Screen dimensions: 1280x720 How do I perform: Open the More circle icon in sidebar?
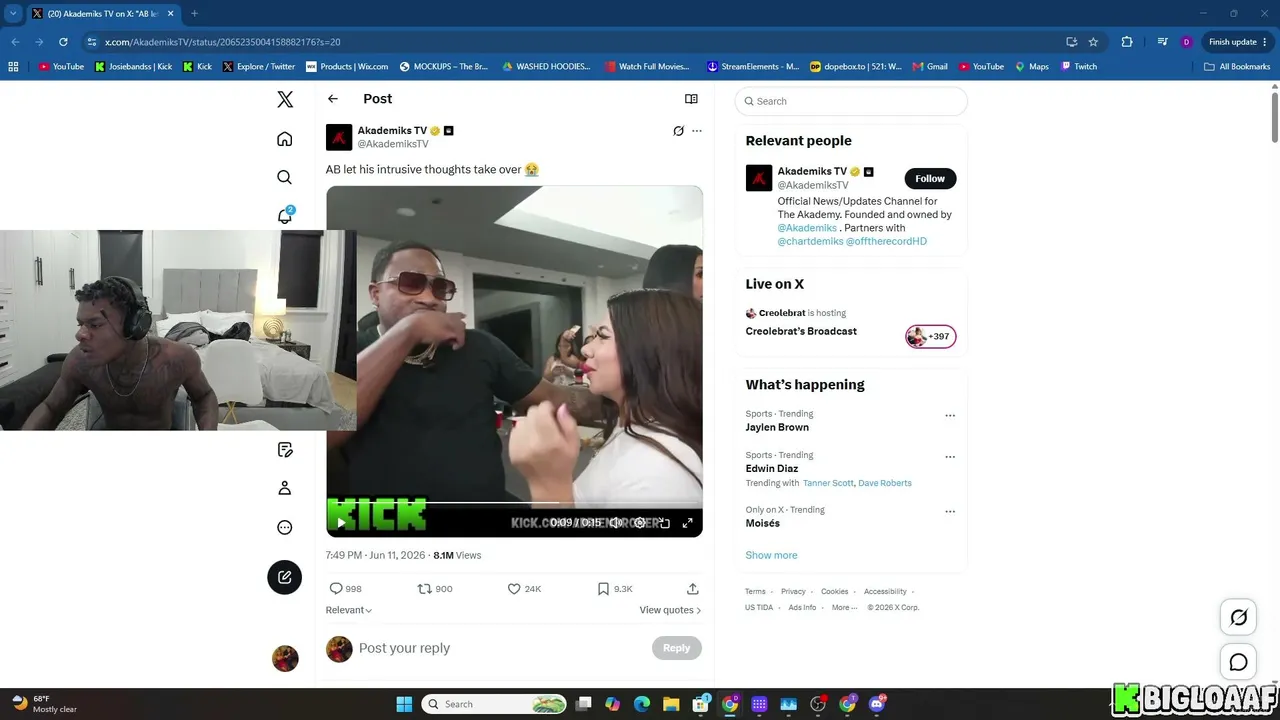(285, 527)
